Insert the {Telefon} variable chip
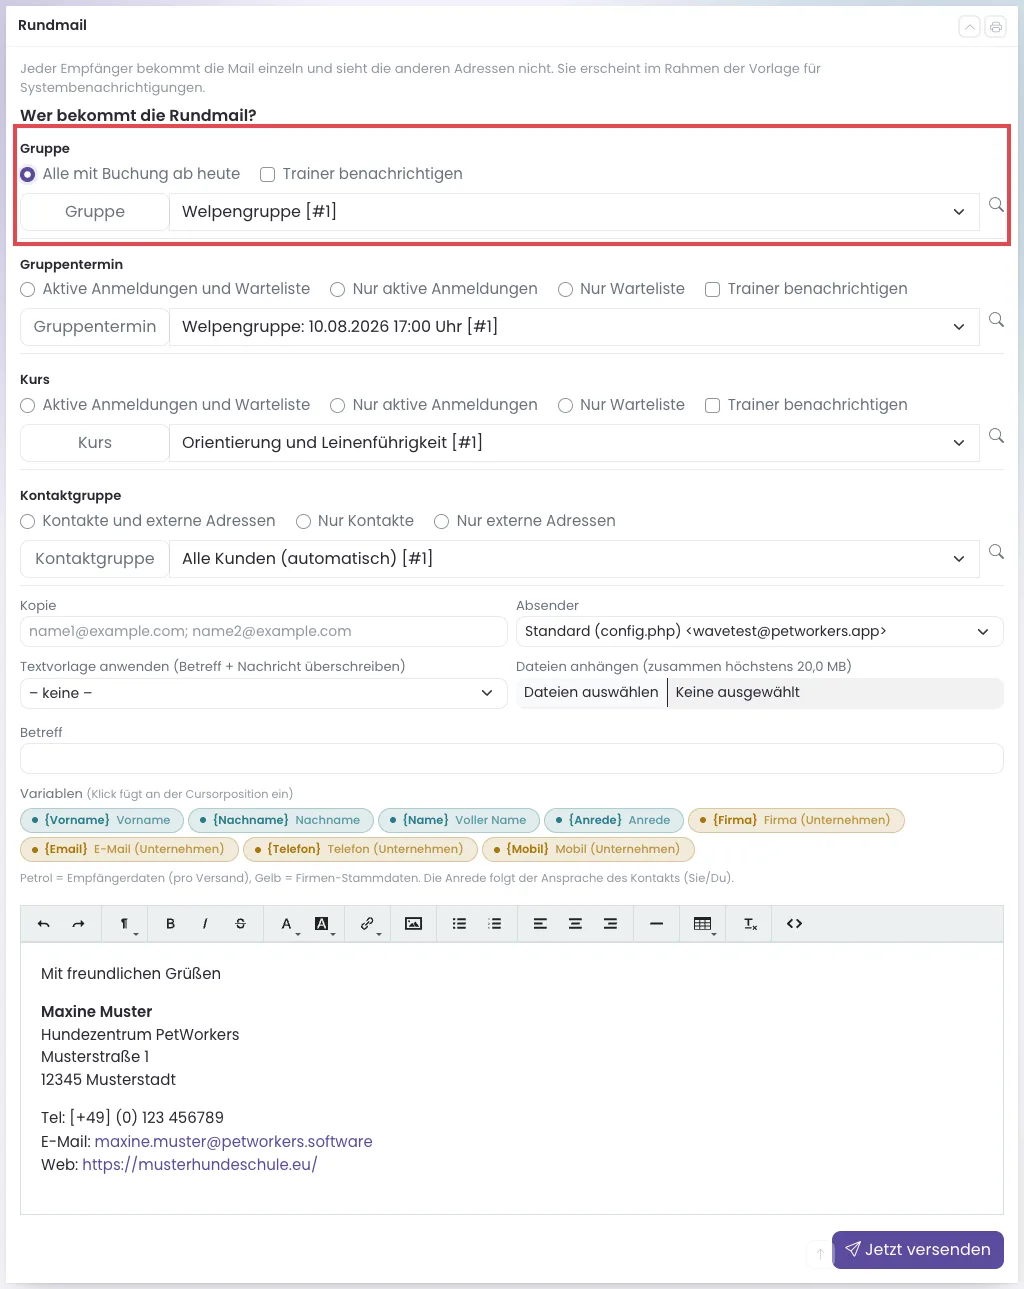Viewport: 1024px width, 1289px height. click(x=360, y=849)
